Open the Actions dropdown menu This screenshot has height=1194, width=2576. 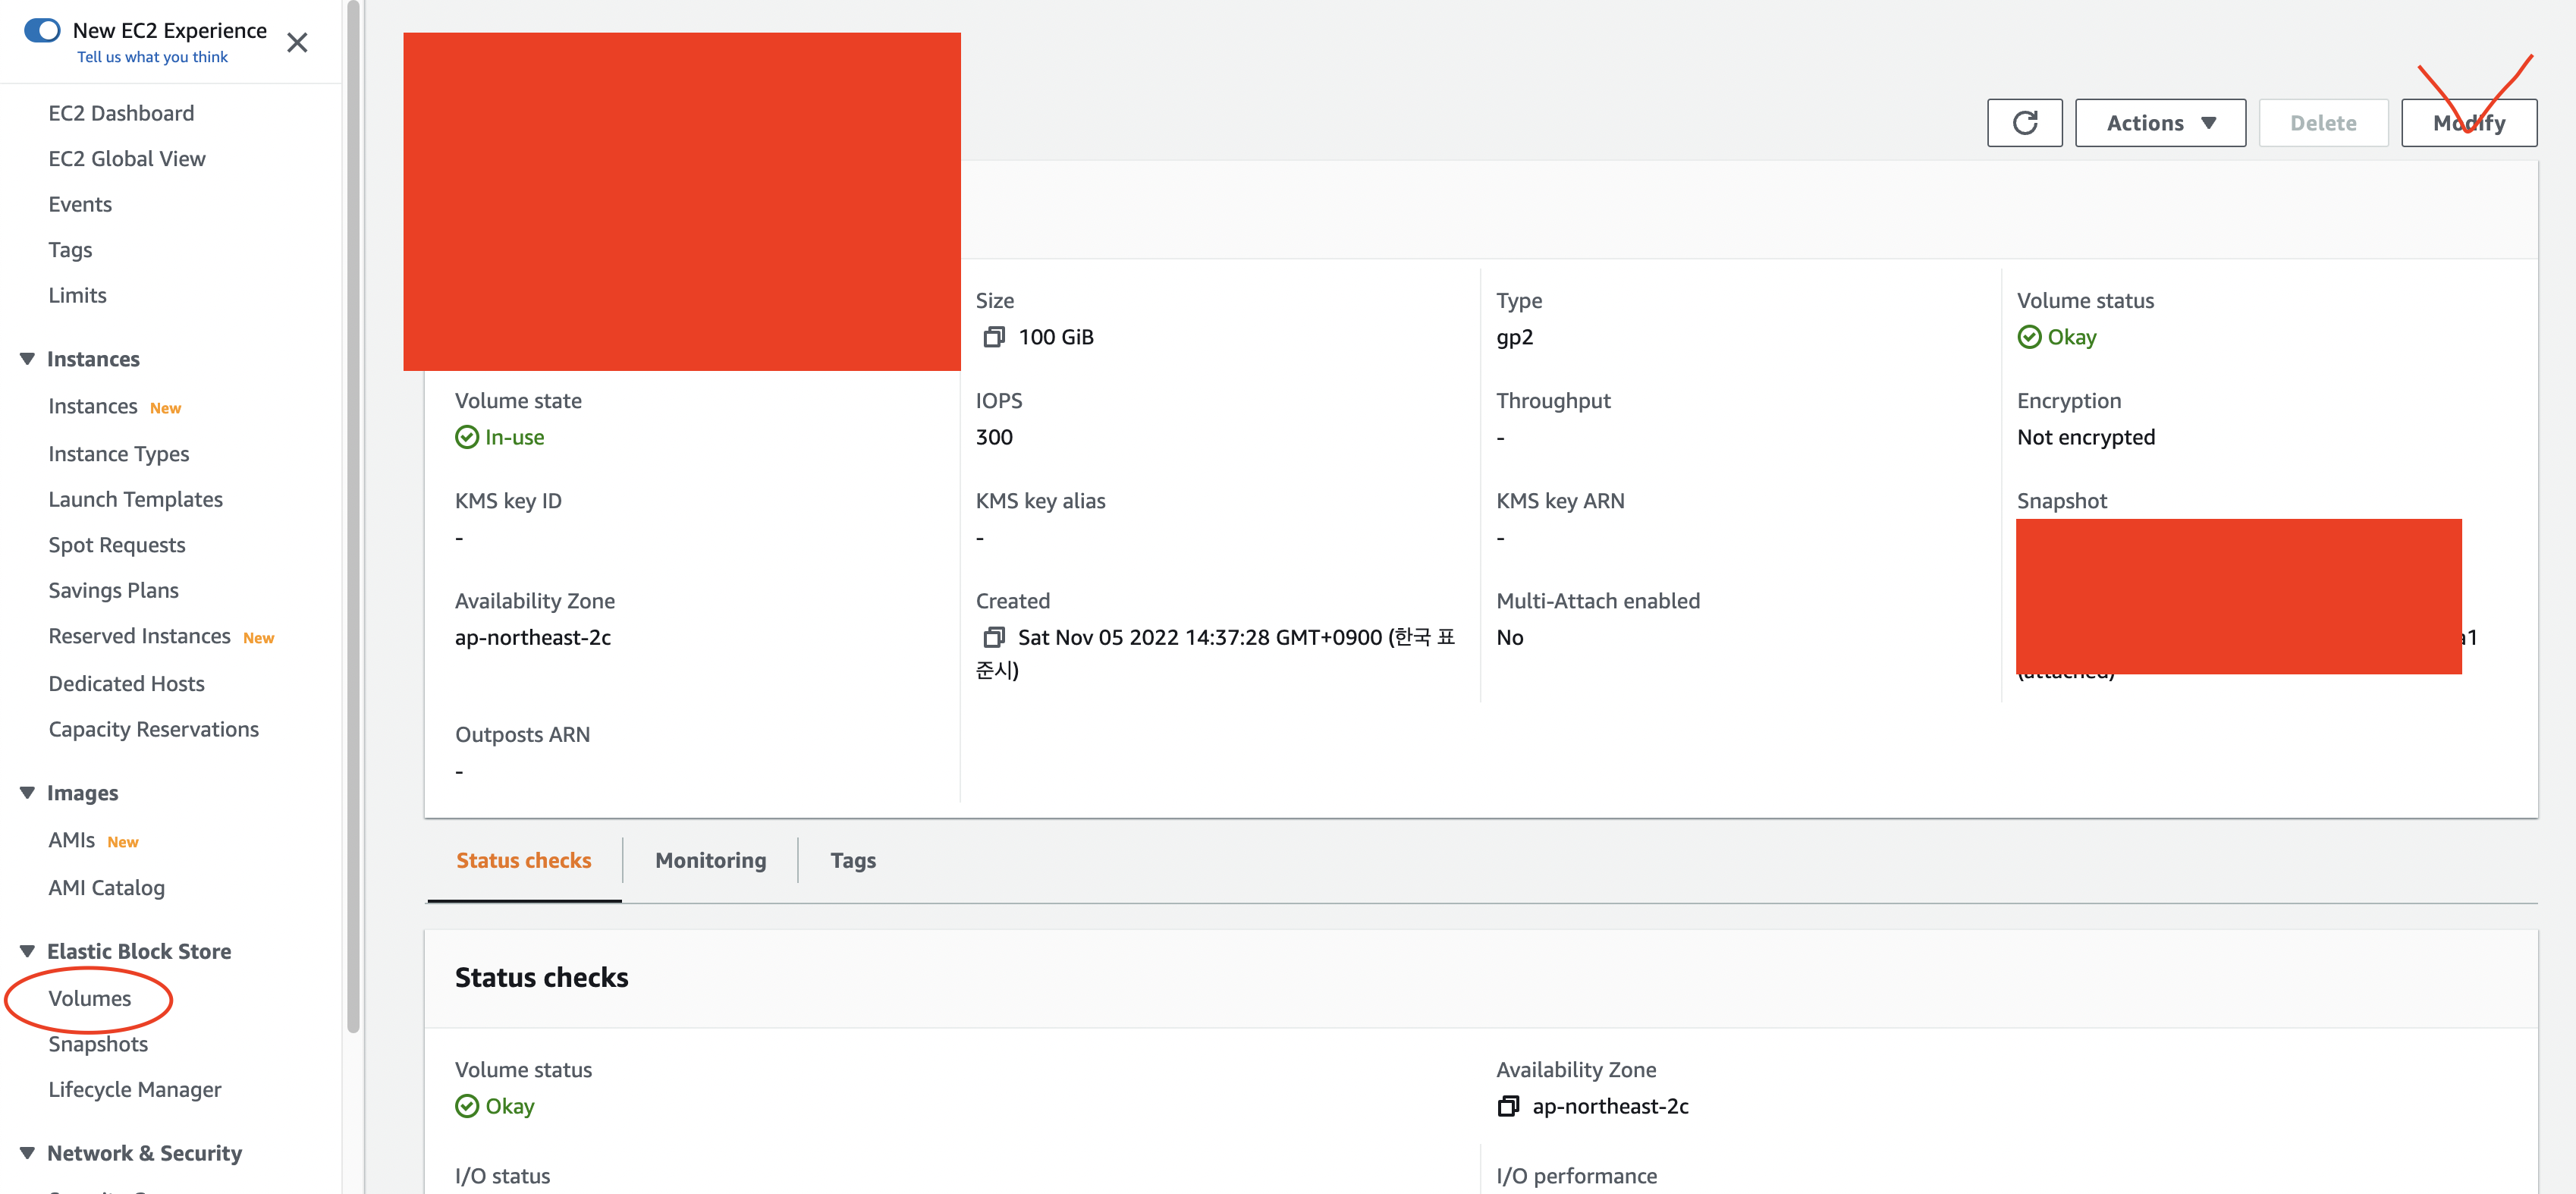coord(2160,123)
